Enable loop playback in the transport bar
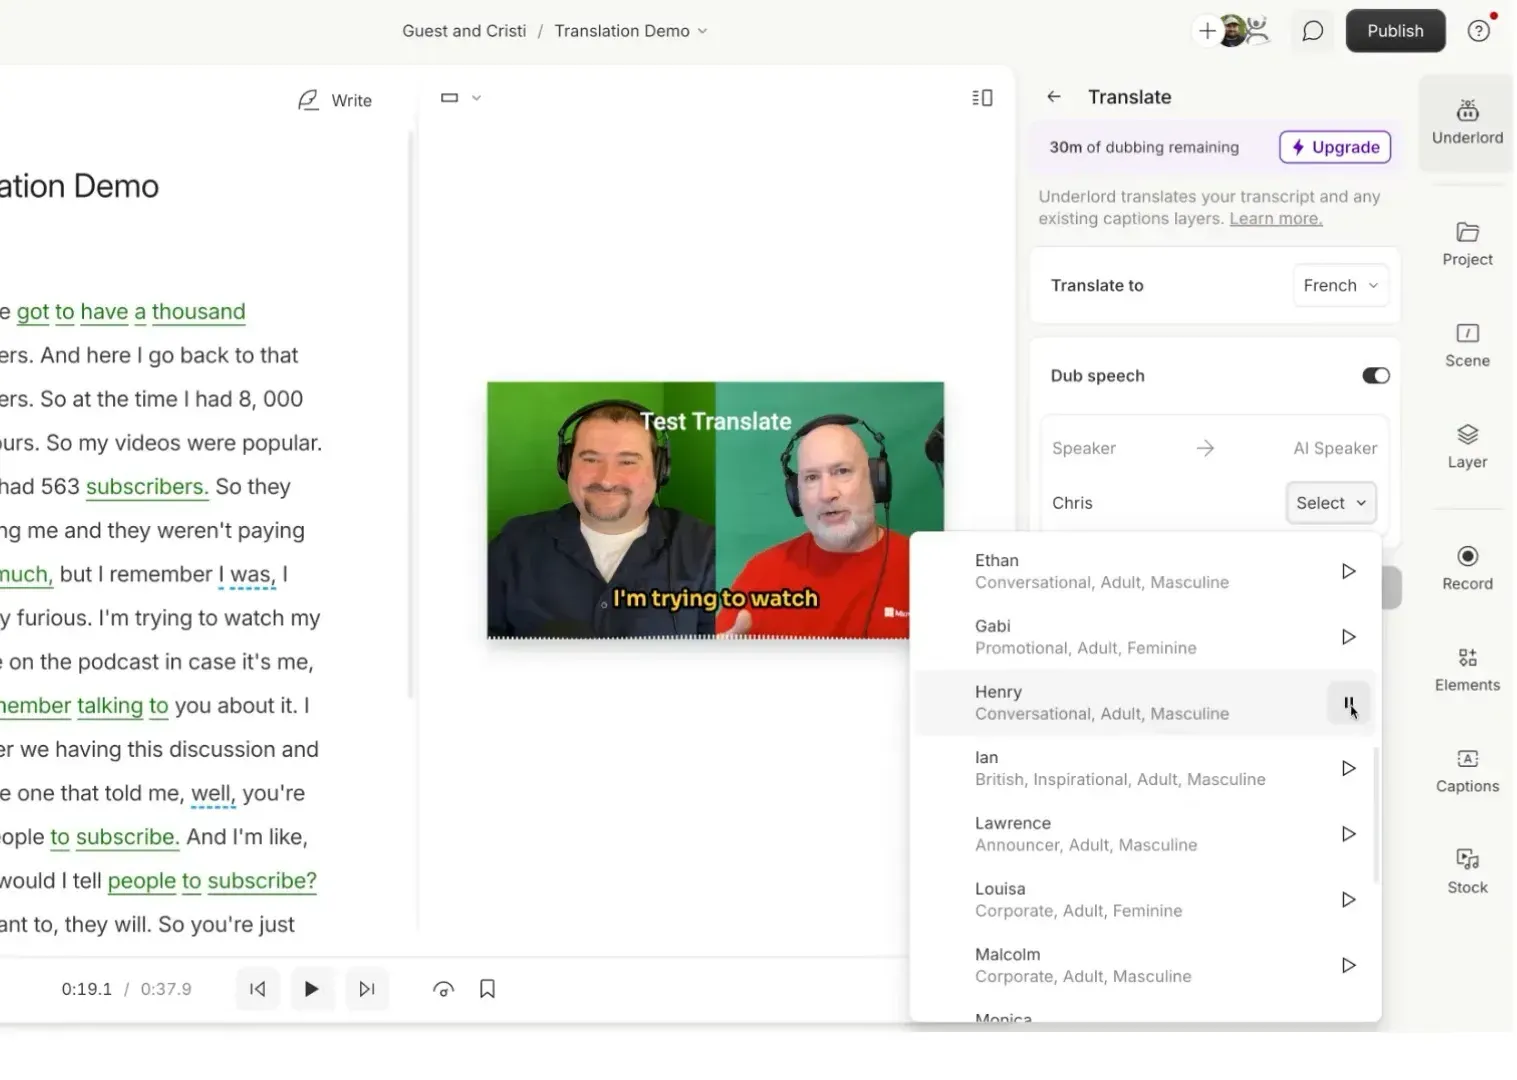Image resolution: width=1517 pixels, height=1080 pixels. [x=443, y=988]
